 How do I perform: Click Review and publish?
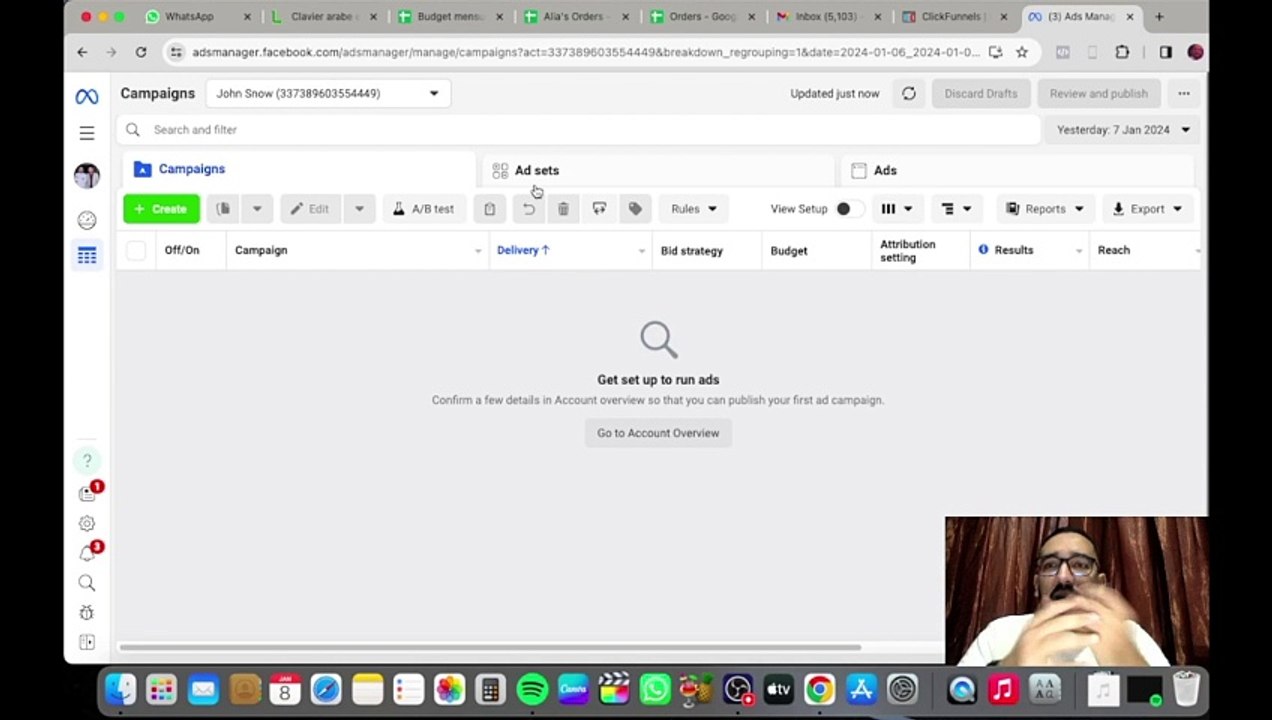(x=1098, y=93)
